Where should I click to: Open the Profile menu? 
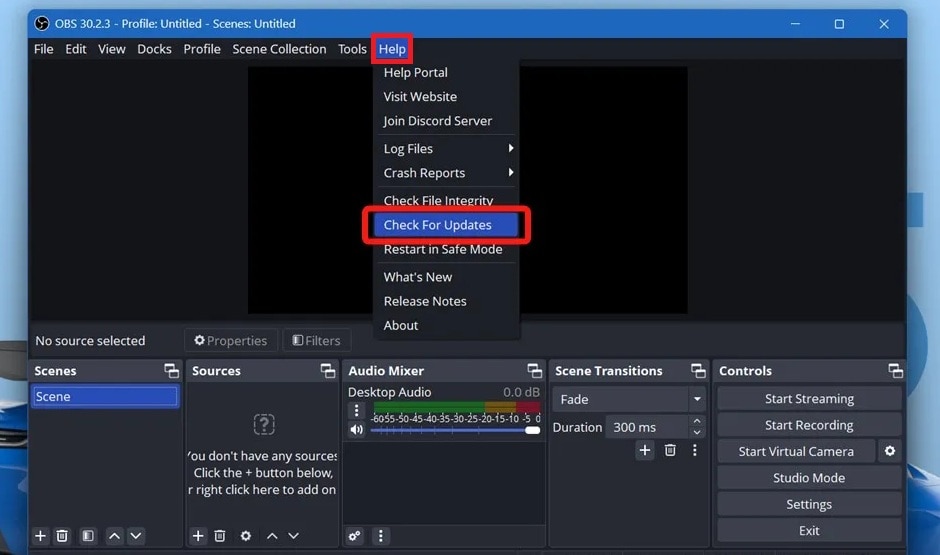click(x=202, y=49)
